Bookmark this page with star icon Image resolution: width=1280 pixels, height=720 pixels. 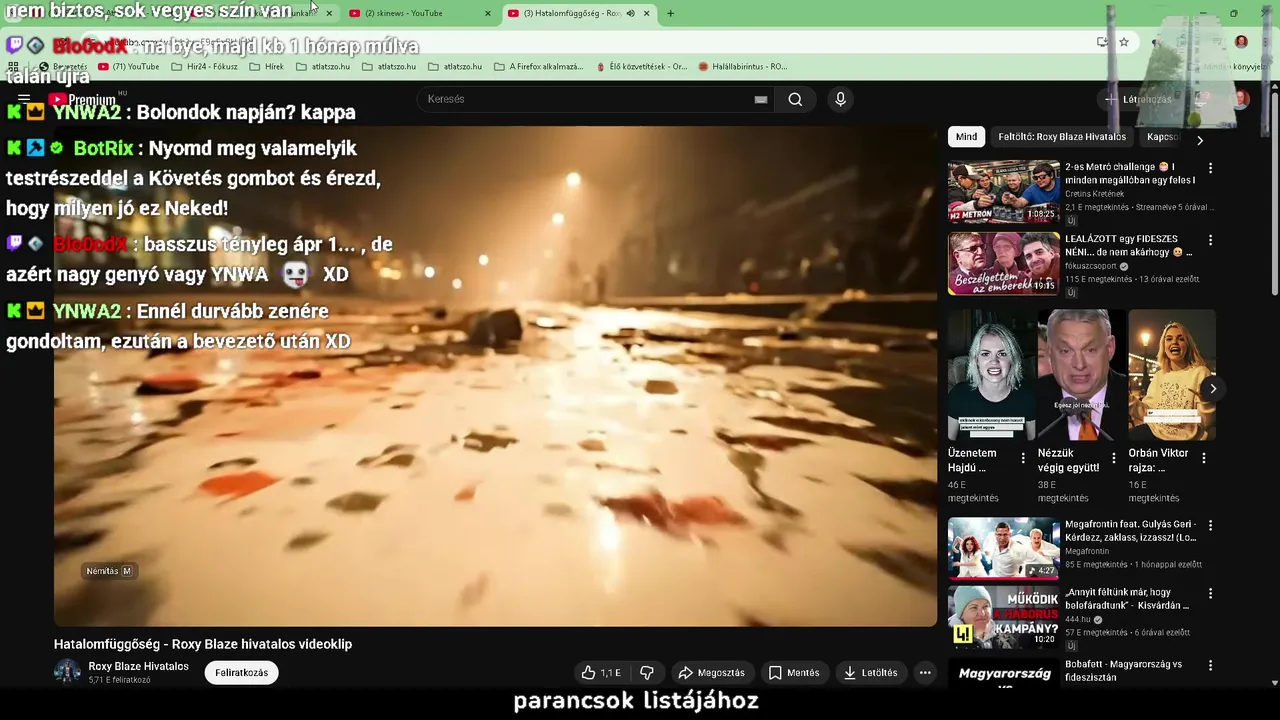(1124, 42)
